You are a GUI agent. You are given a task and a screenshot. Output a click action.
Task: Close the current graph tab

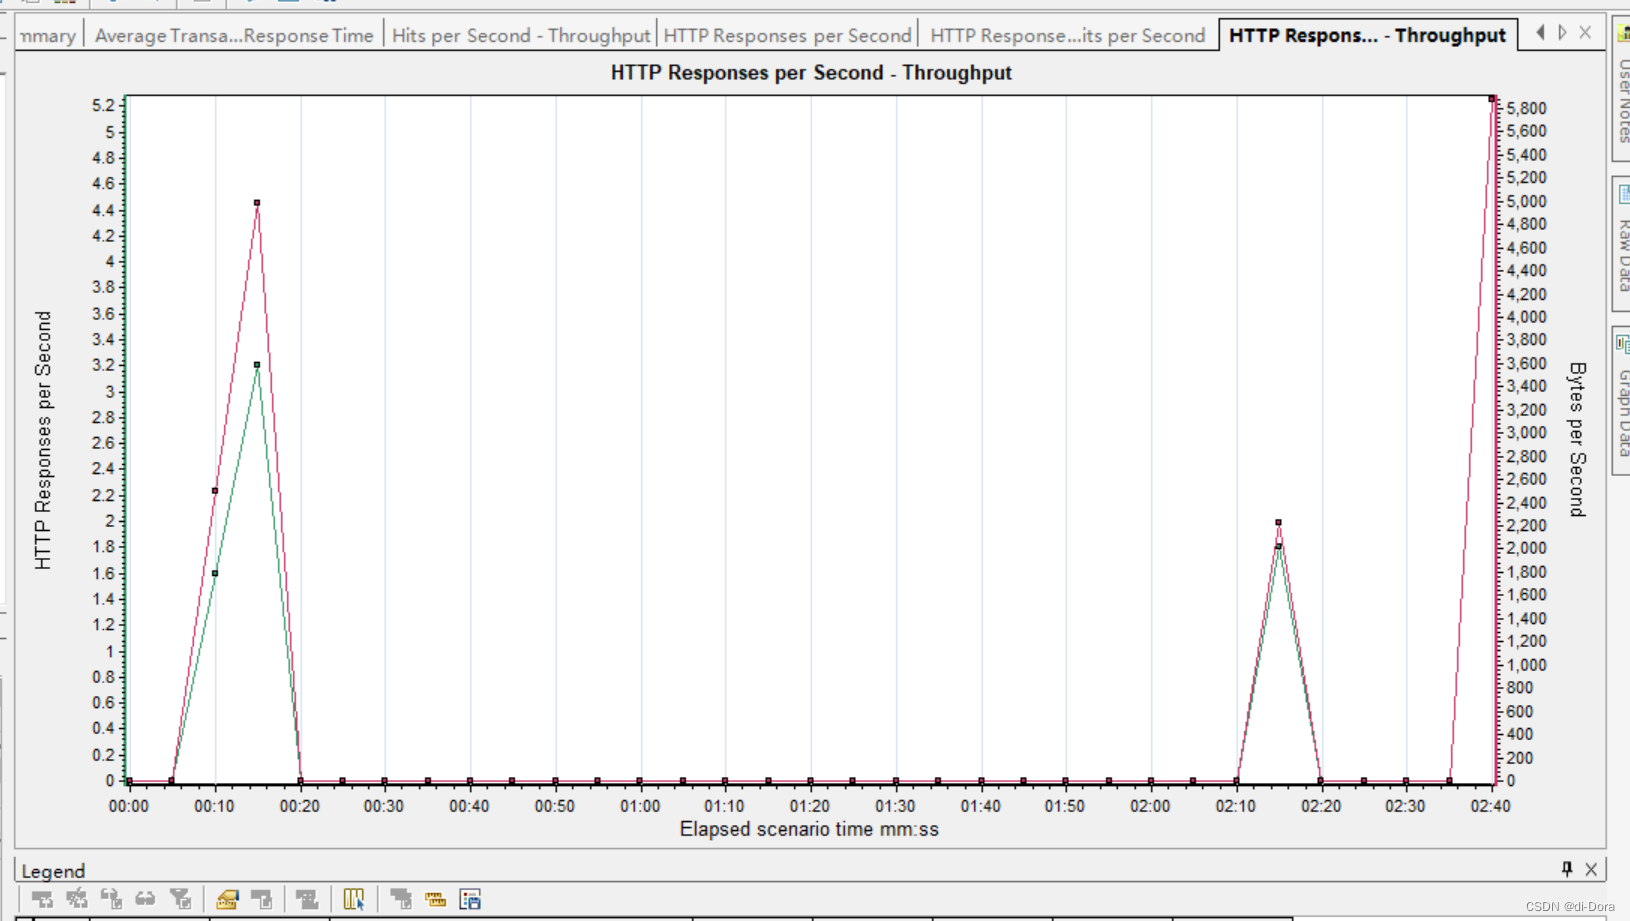point(1585,33)
